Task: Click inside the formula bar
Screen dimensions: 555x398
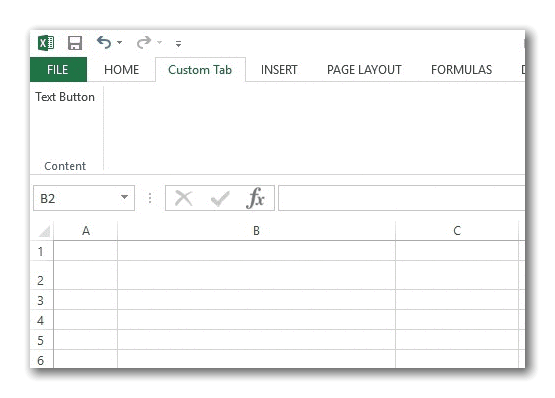Action: (401, 198)
